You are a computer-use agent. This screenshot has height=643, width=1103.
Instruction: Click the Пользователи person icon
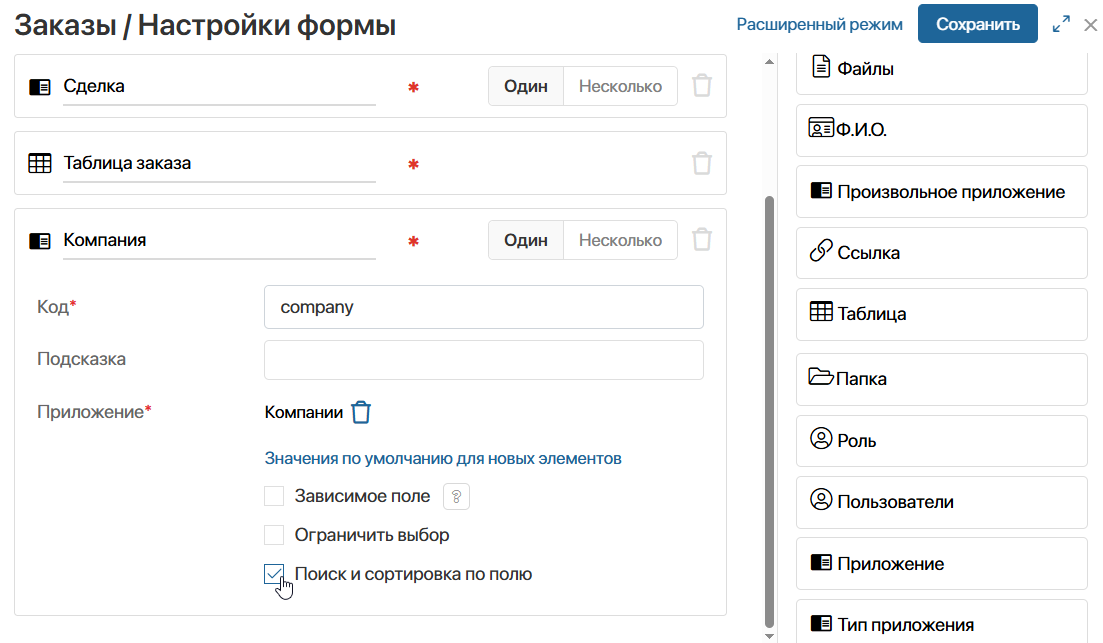[x=821, y=499]
